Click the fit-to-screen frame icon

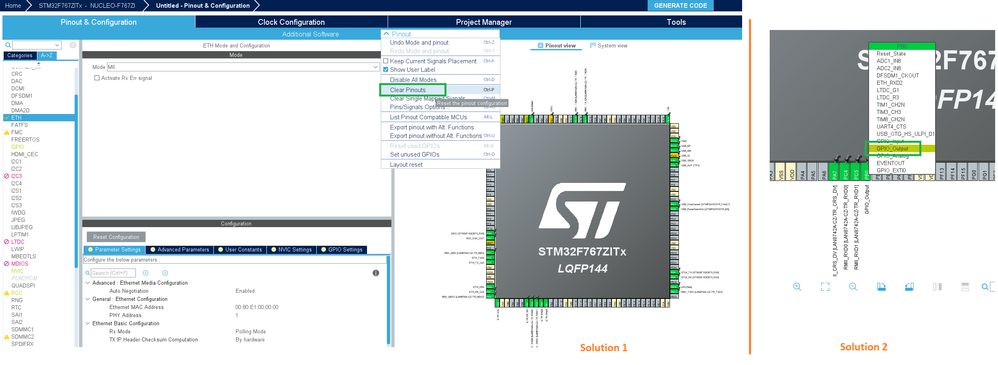pos(825,287)
